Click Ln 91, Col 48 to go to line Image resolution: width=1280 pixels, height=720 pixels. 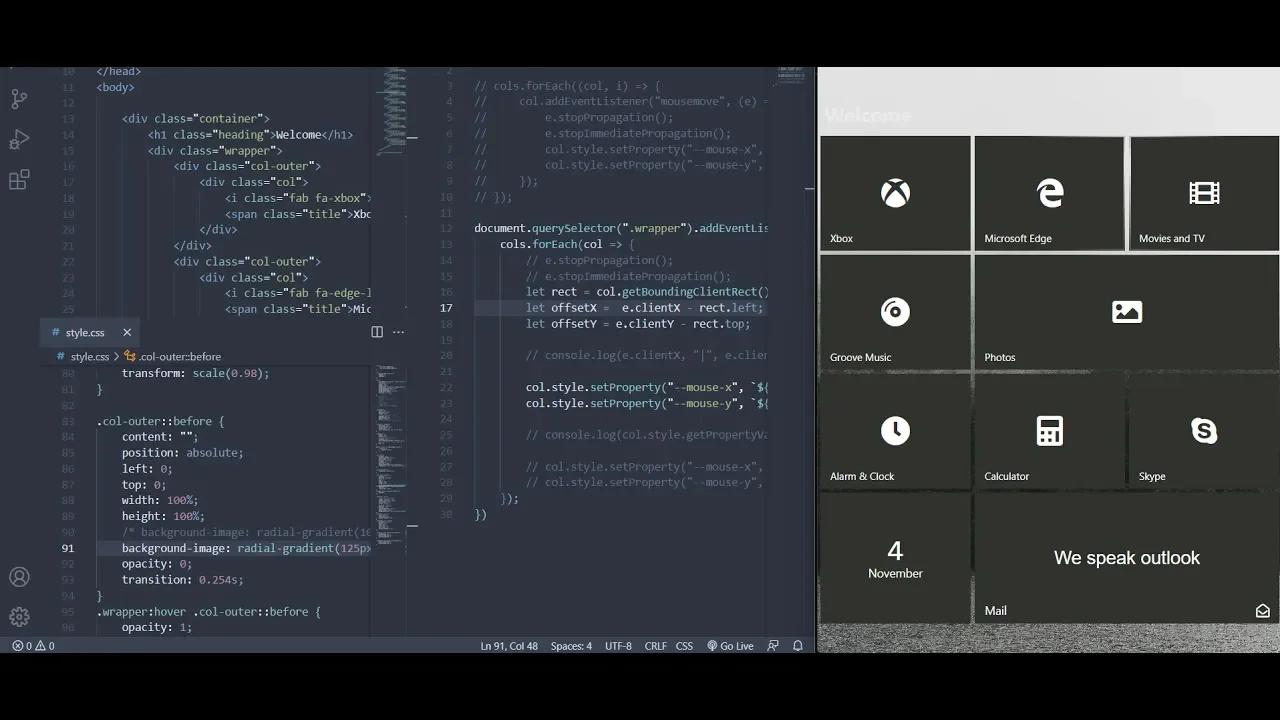click(510, 645)
